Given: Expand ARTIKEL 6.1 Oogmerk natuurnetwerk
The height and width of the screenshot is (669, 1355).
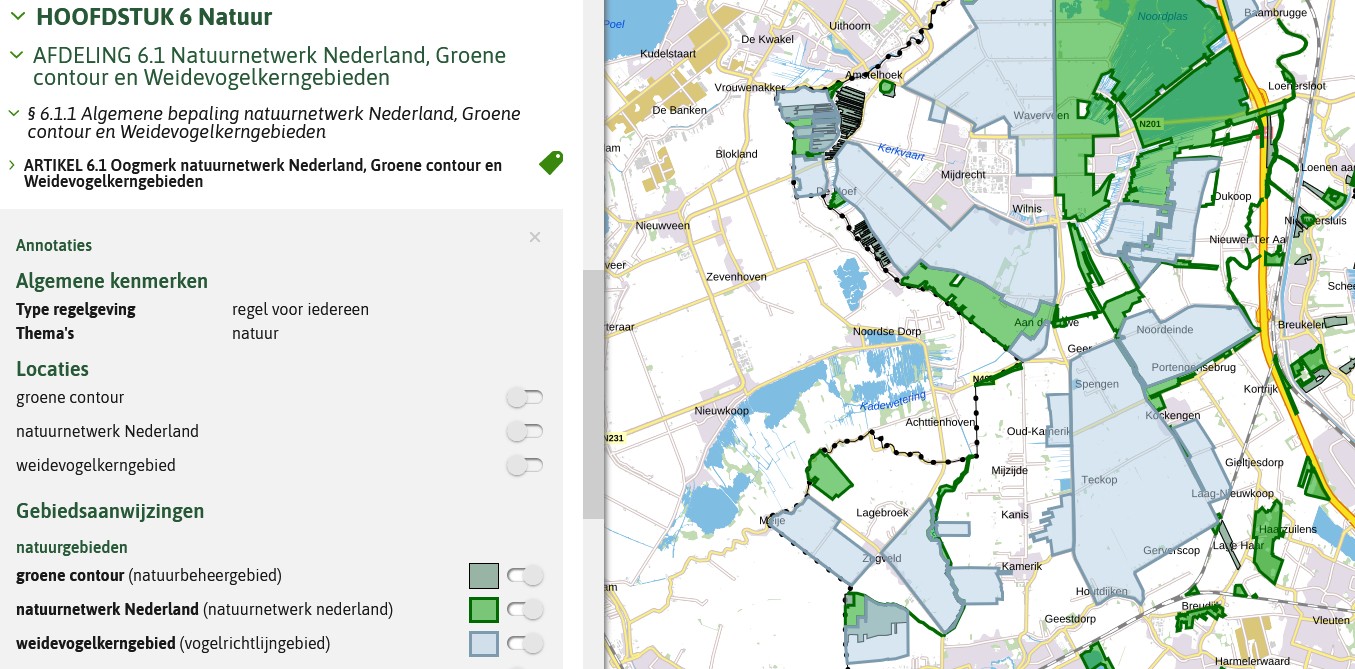Looking at the screenshot, I should tap(11, 165).
